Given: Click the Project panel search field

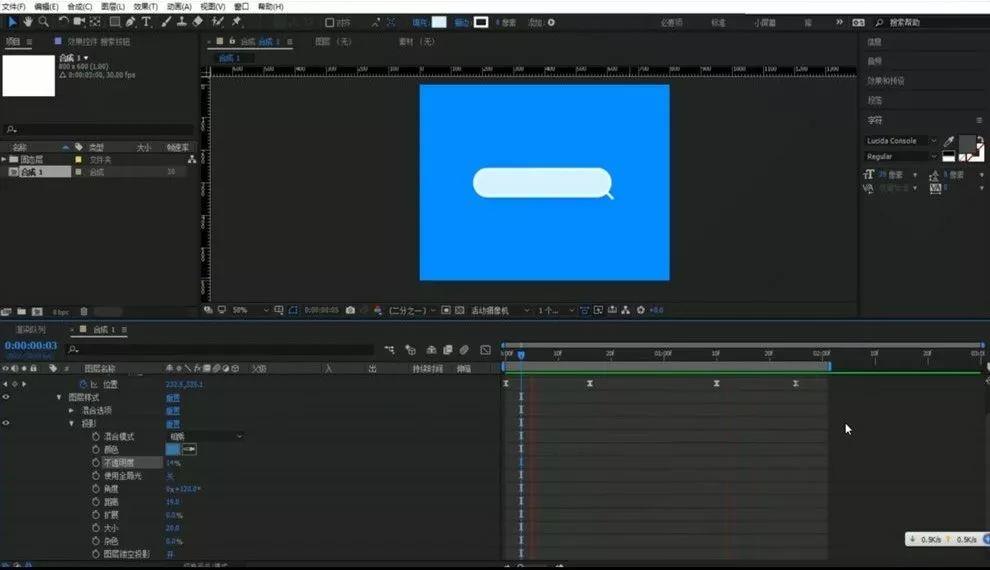Looking at the screenshot, I should (x=98, y=129).
